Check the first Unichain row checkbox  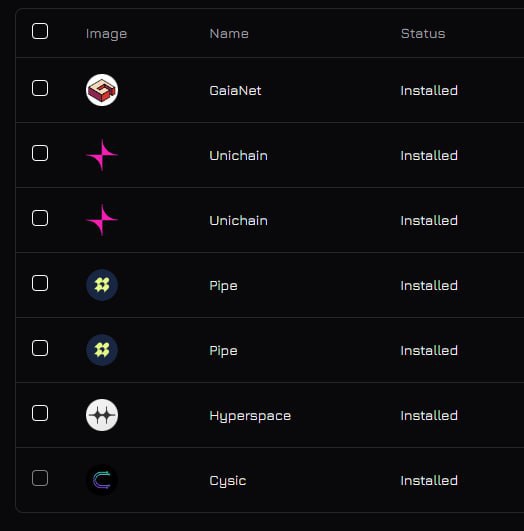40,153
